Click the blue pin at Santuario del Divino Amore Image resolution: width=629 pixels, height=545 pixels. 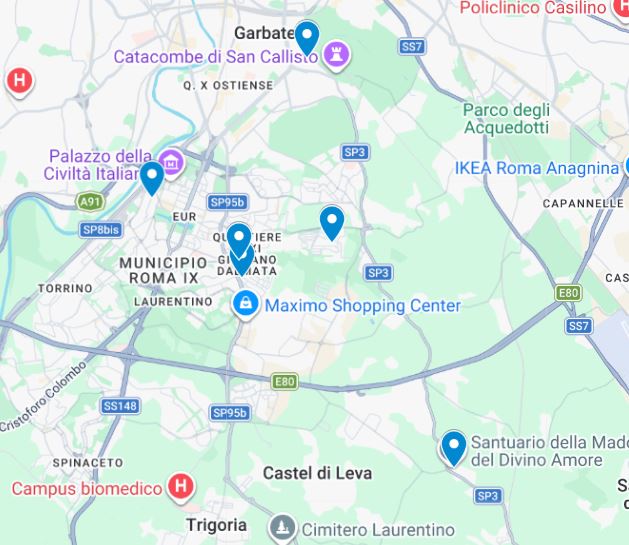(454, 448)
